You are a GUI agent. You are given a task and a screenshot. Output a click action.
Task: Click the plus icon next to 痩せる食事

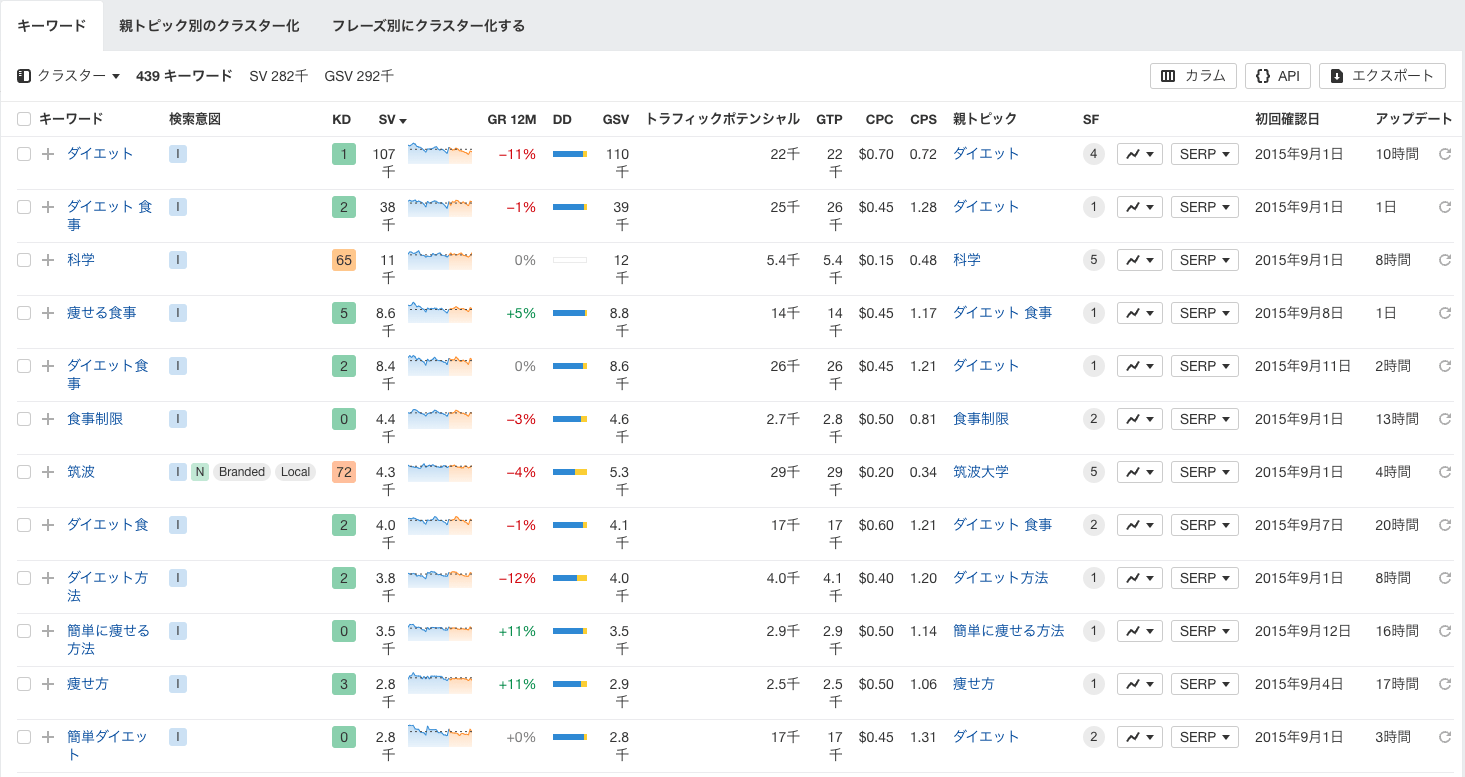point(47,312)
